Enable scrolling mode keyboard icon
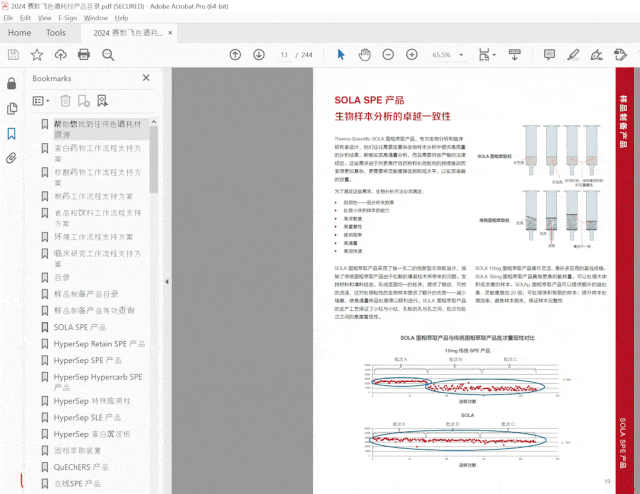The width and height of the screenshot is (640, 494). (514, 55)
